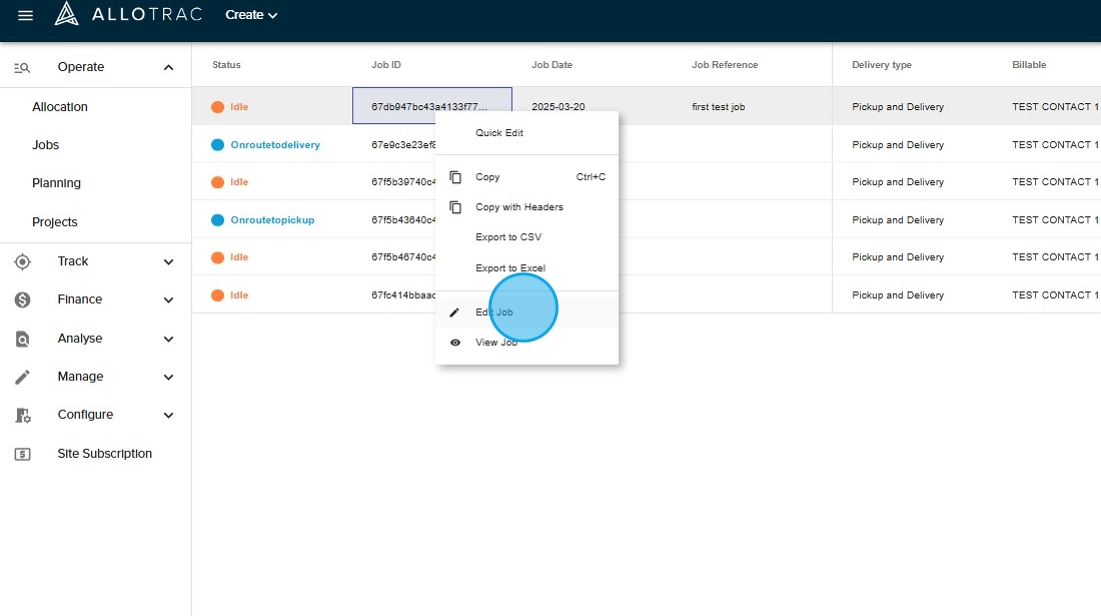Open the Create dropdown menu
The width and height of the screenshot is (1101, 616).
click(251, 15)
